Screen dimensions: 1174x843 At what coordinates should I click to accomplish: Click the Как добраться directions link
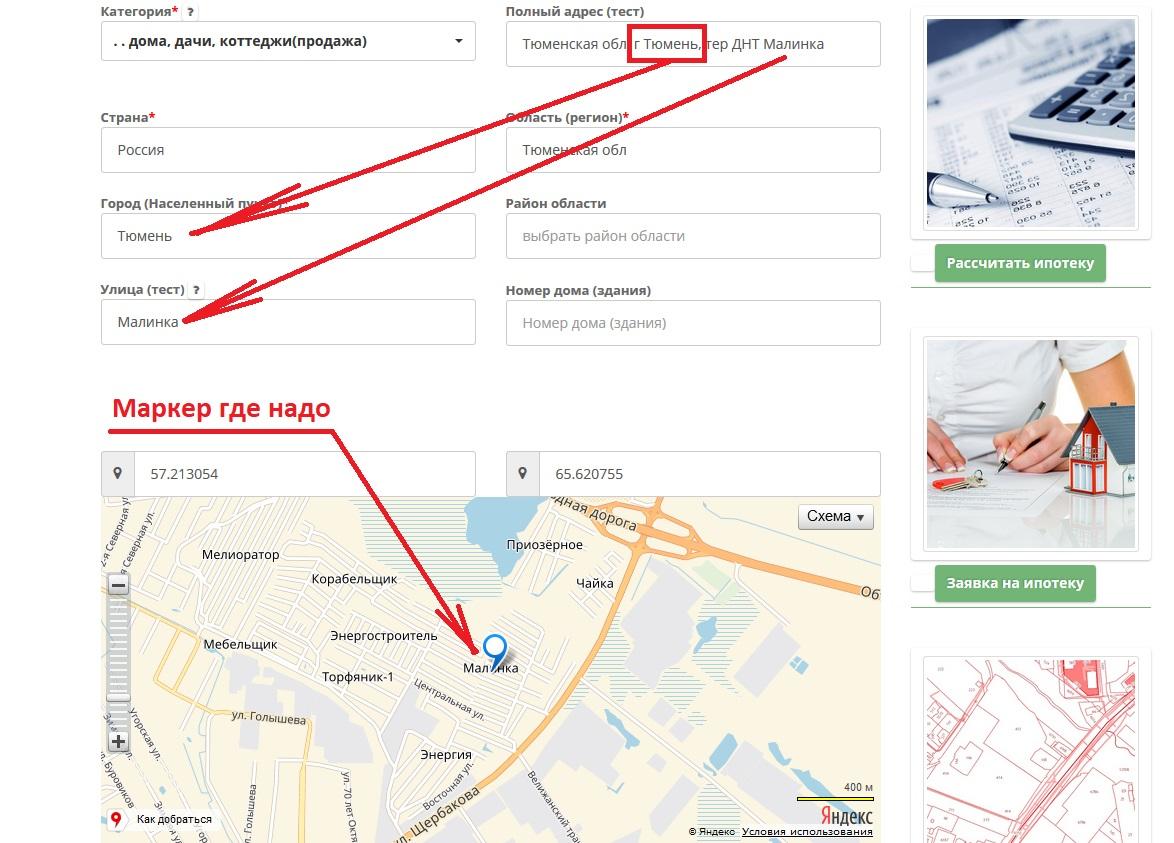pos(174,819)
